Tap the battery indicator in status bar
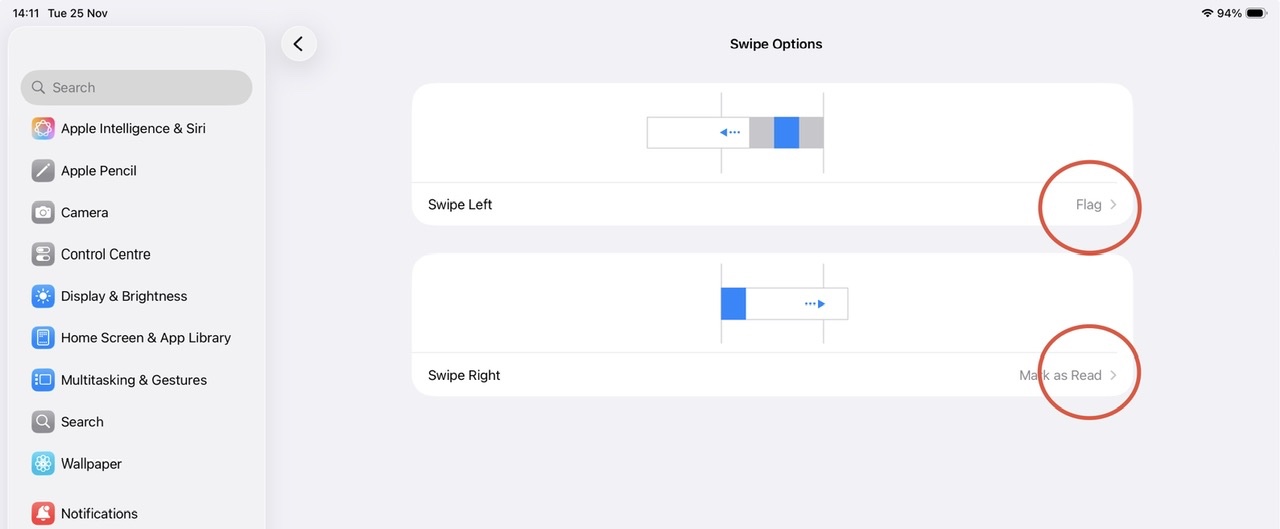Image resolution: width=1280 pixels, height=529 pixels. [1256, 13]
